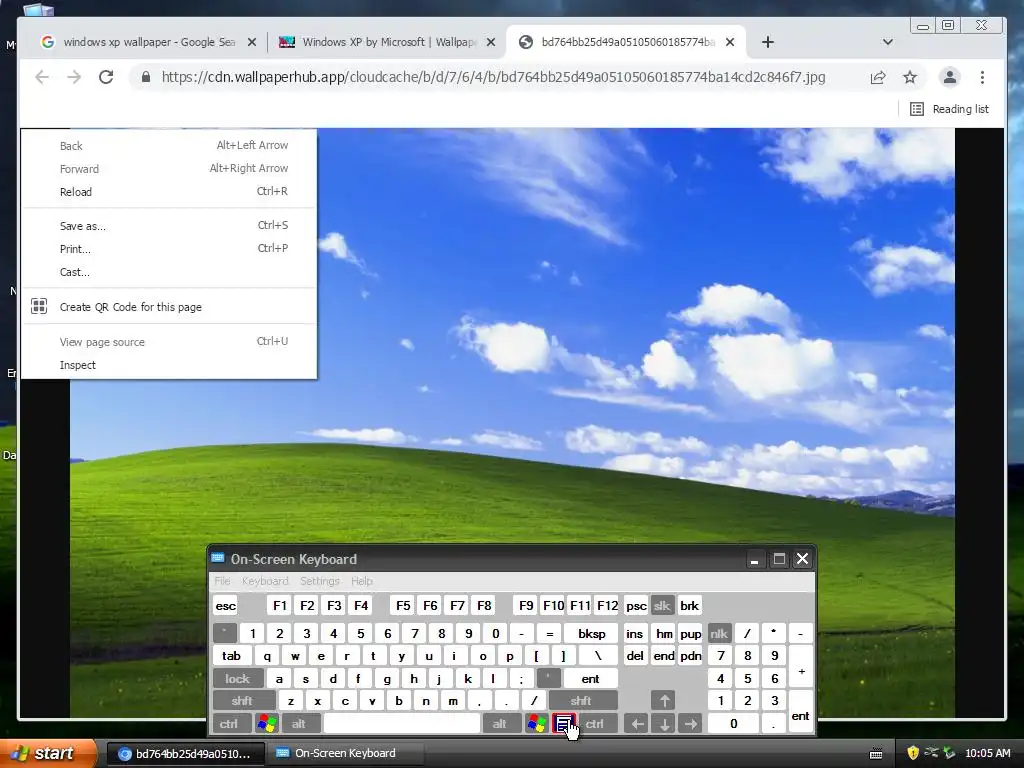Click the del key
Screen dimensions: 1024x768
(x=635, y=656)
